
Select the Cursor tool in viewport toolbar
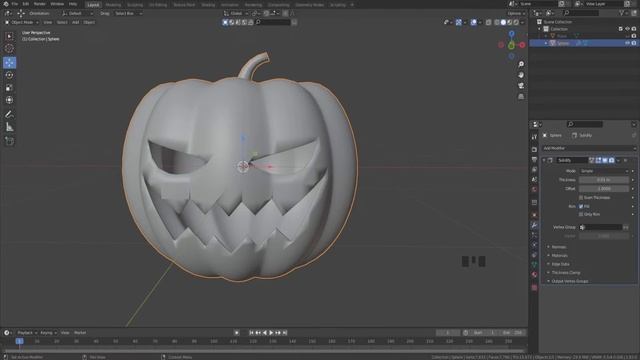9,49
